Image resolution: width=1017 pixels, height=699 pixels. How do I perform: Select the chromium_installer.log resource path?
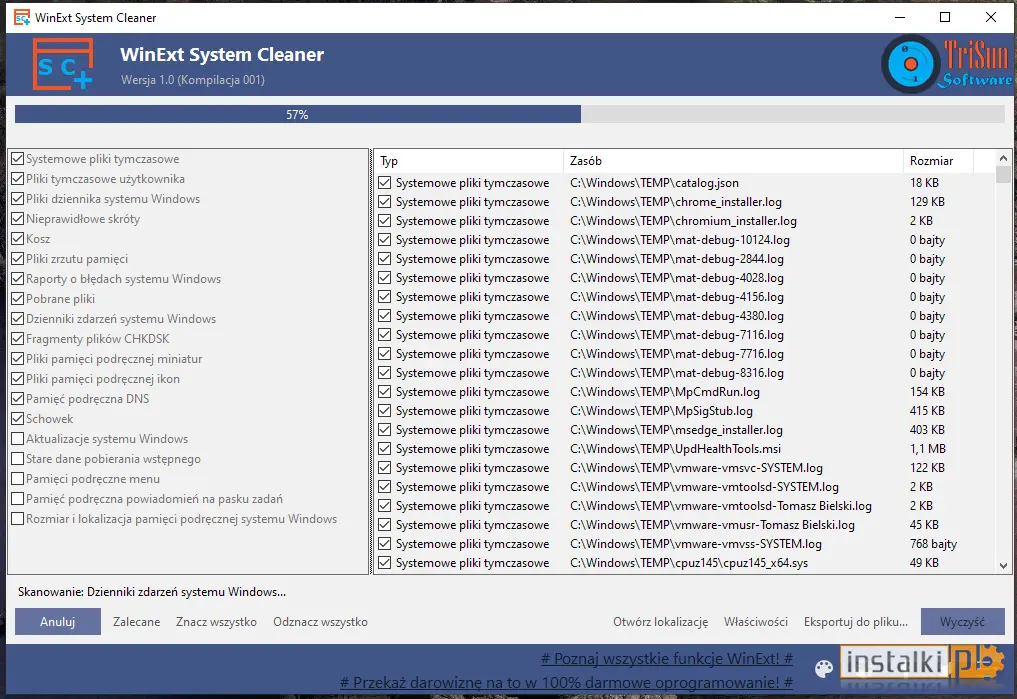tap(684, 221)
